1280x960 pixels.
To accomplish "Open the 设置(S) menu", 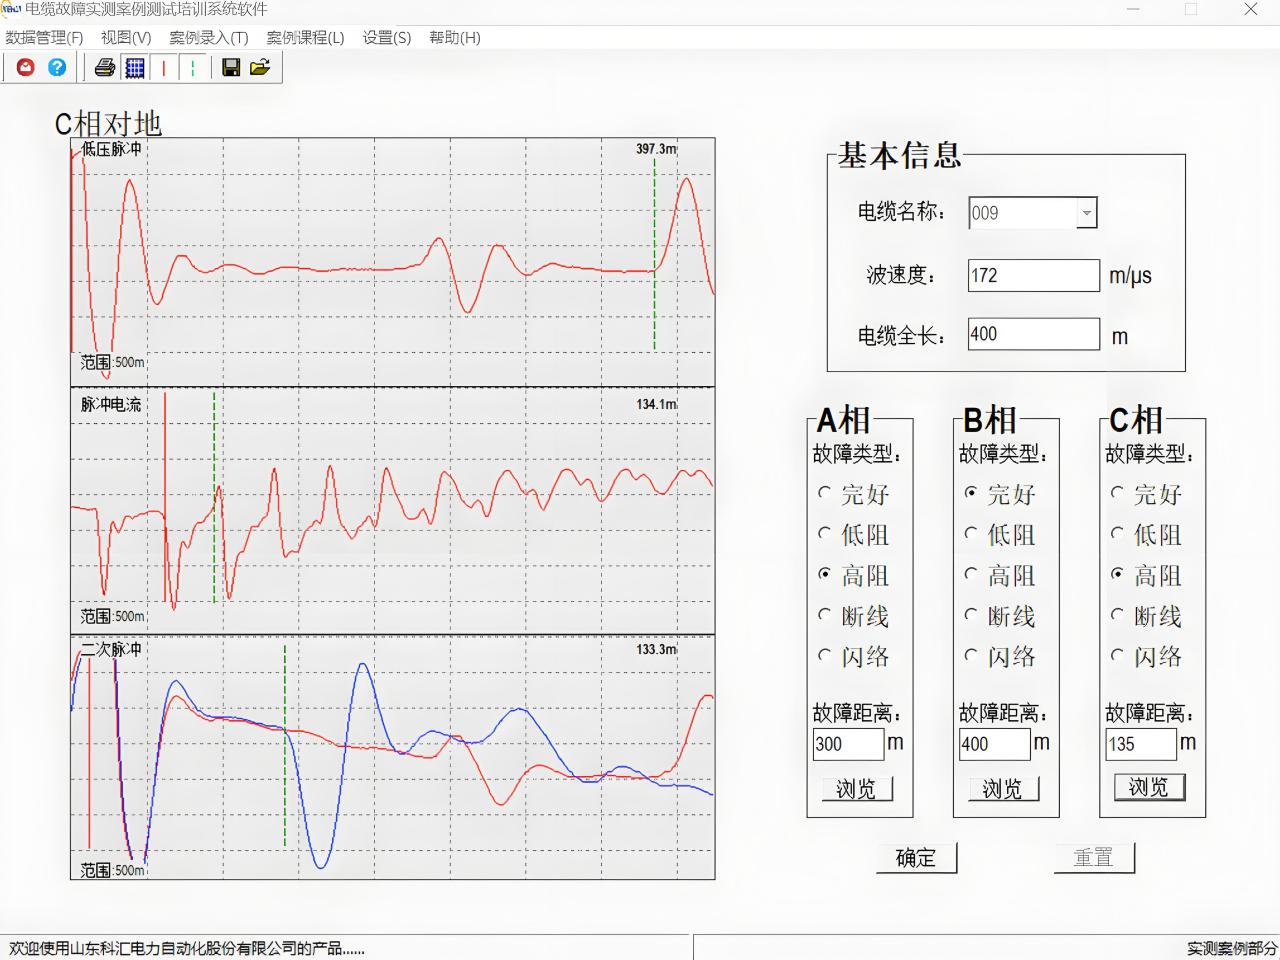I will [x=386, y=37].
